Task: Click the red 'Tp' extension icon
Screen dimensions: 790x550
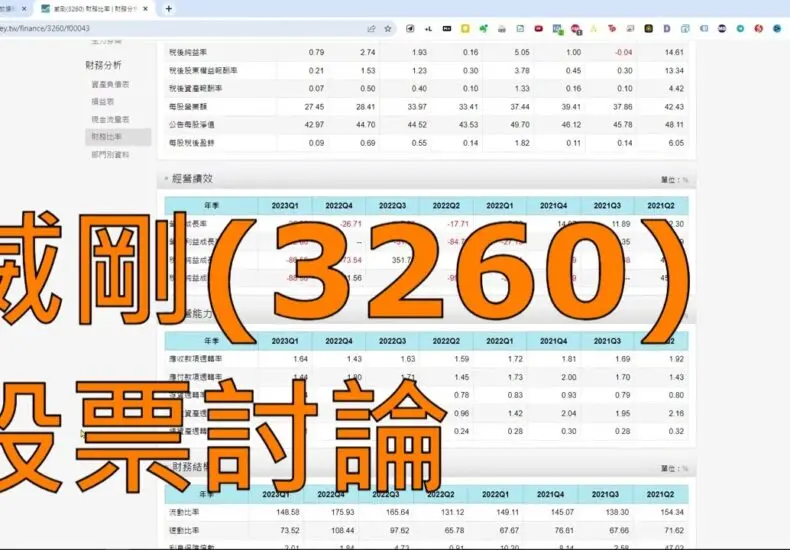Action: 612,29
